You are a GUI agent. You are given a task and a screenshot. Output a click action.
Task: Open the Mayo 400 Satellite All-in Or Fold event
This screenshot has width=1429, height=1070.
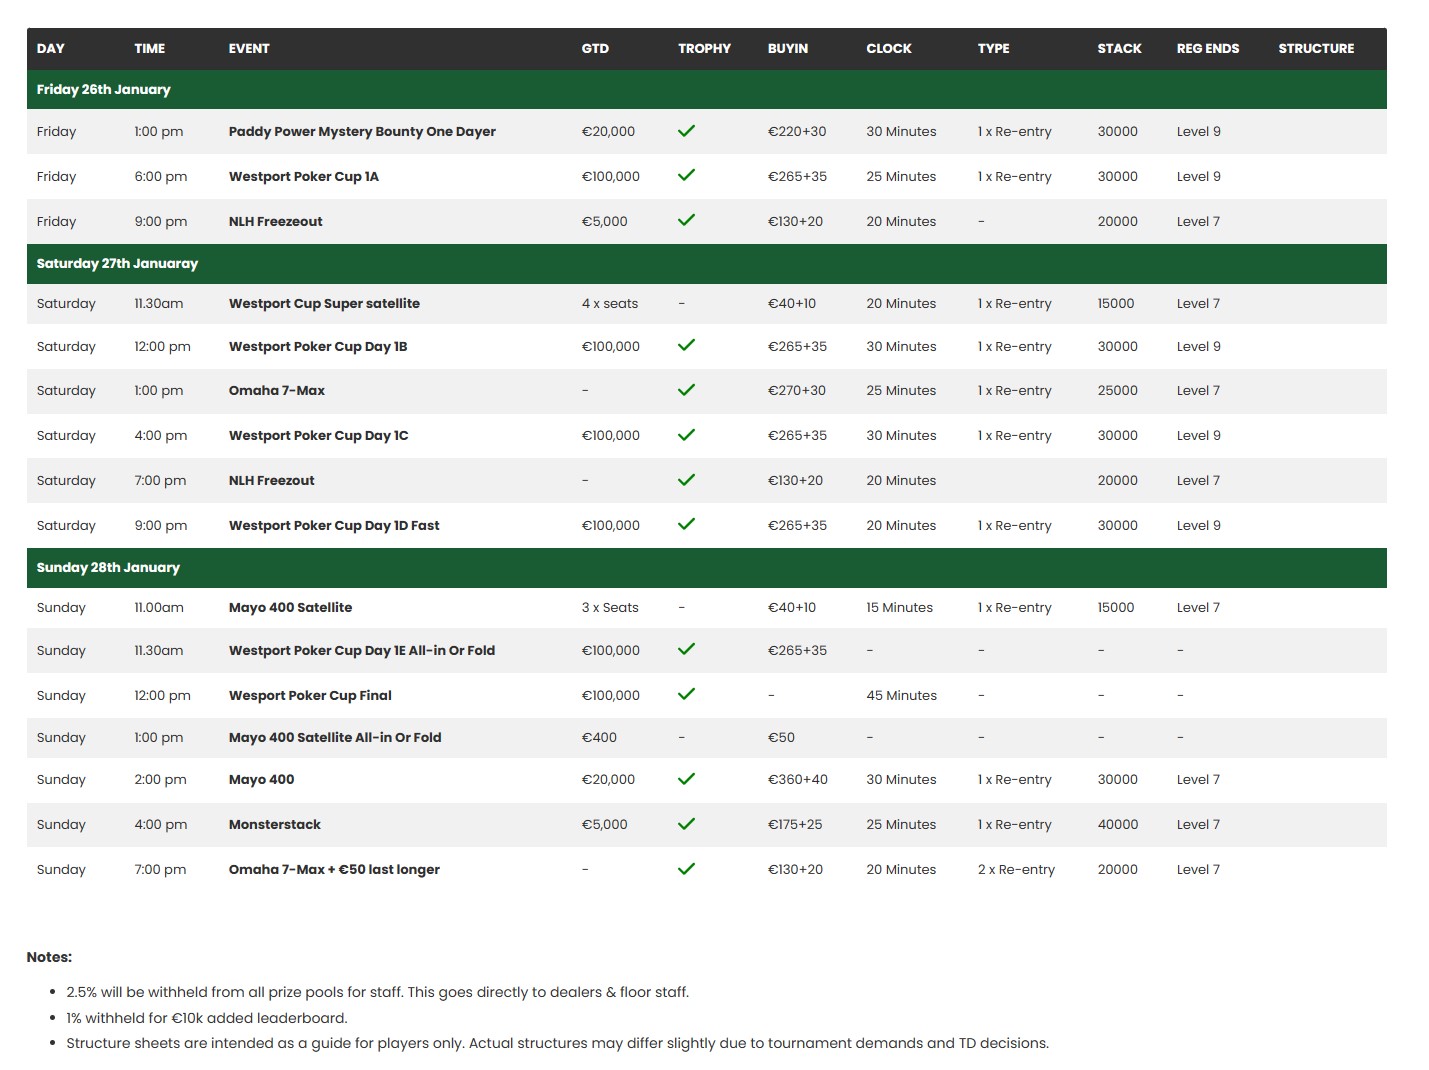click(x=335, y=737)
